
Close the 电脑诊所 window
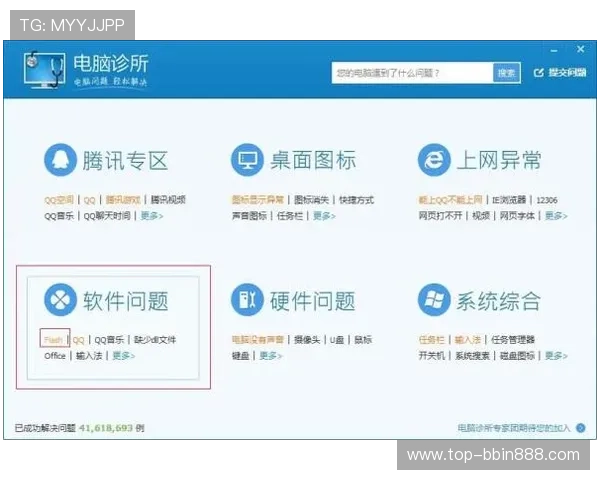pos(580,49)
